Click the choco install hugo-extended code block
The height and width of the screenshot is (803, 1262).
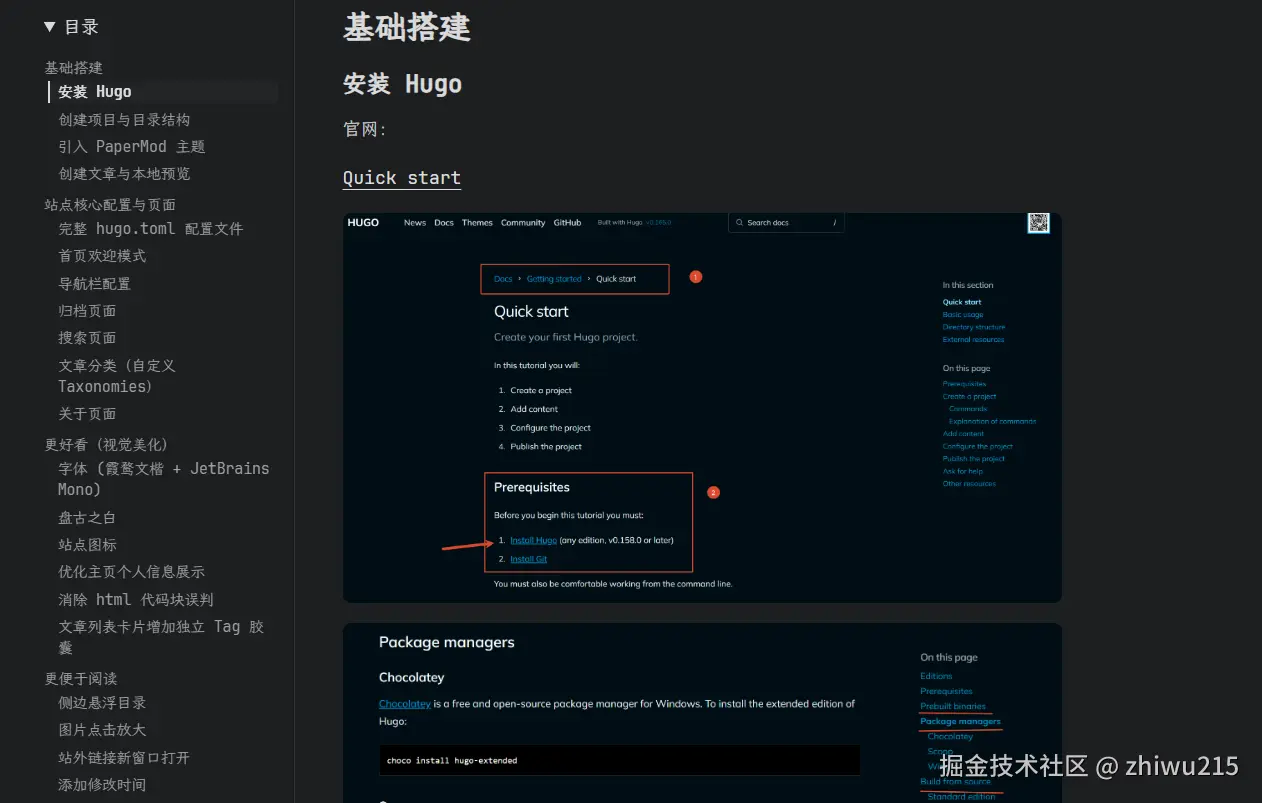(620, 760)
